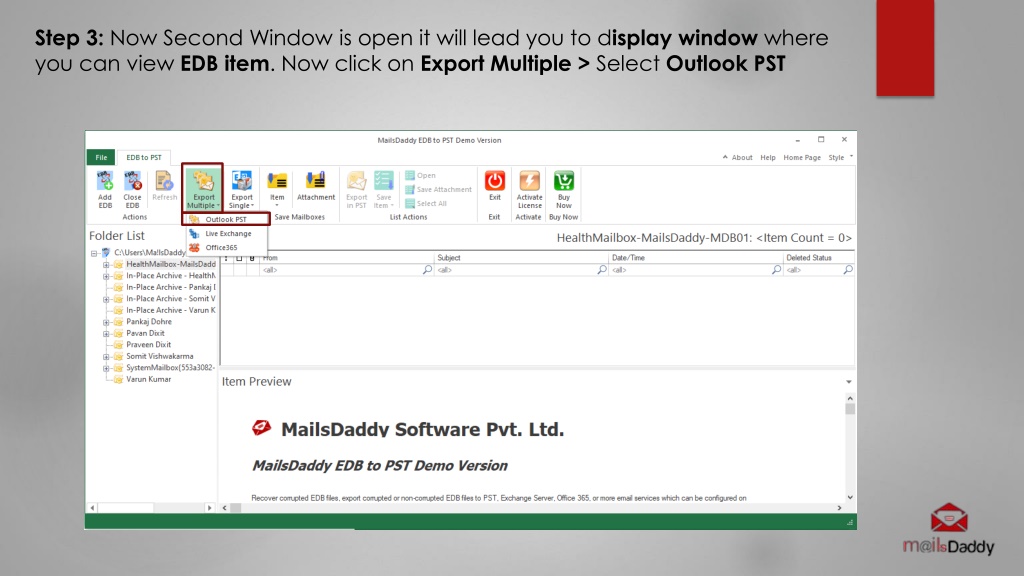This screenshot has height=576, width=1024.
Task: Open the Item save dropdown
Action: [277, 188]
